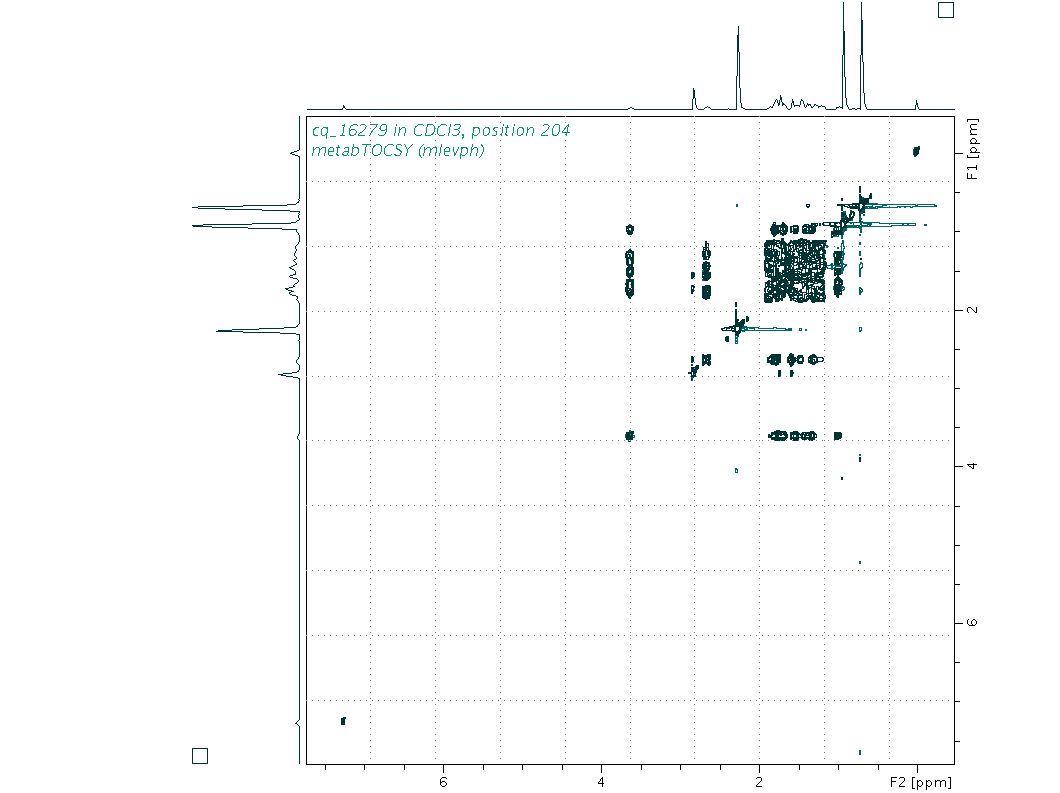Click the '2' tick label on F2 axis
This screenshot has width=1060, height=793.
tap(759, 782)
